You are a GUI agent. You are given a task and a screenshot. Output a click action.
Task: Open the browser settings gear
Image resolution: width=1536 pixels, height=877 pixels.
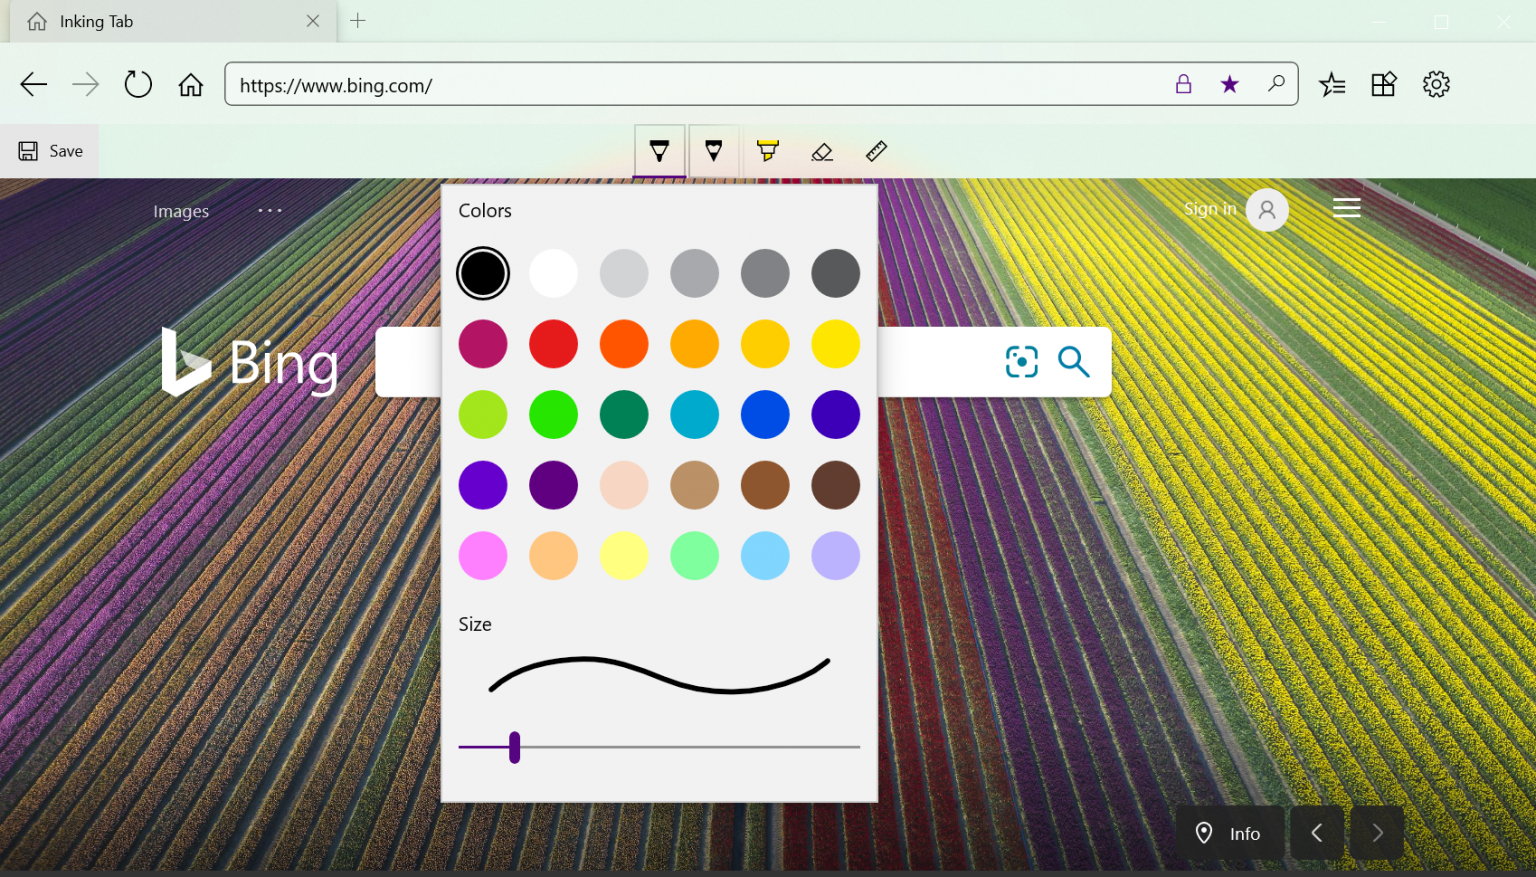(1436, 85)
